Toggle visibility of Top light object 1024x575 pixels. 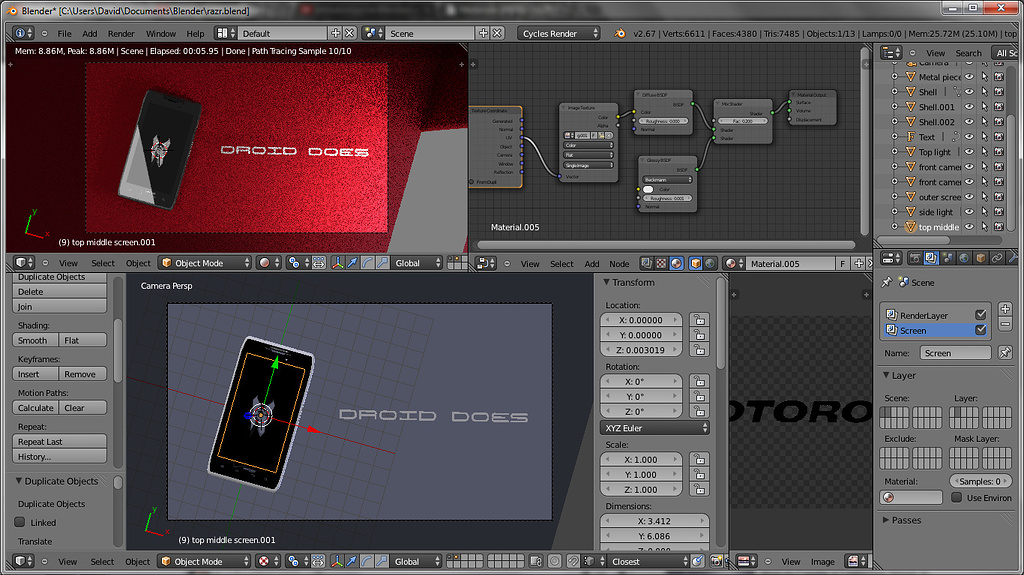click(969, 152)
